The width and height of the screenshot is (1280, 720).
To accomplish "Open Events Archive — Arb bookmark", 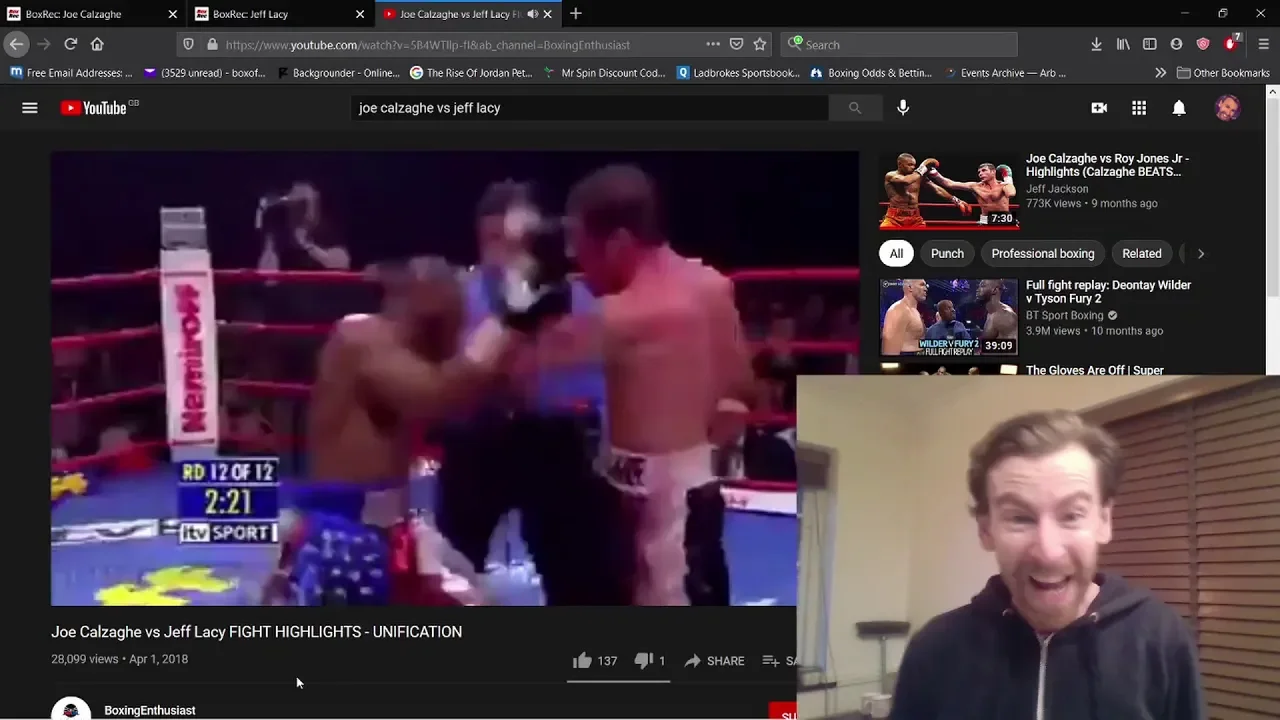I will click(1004, 73).
